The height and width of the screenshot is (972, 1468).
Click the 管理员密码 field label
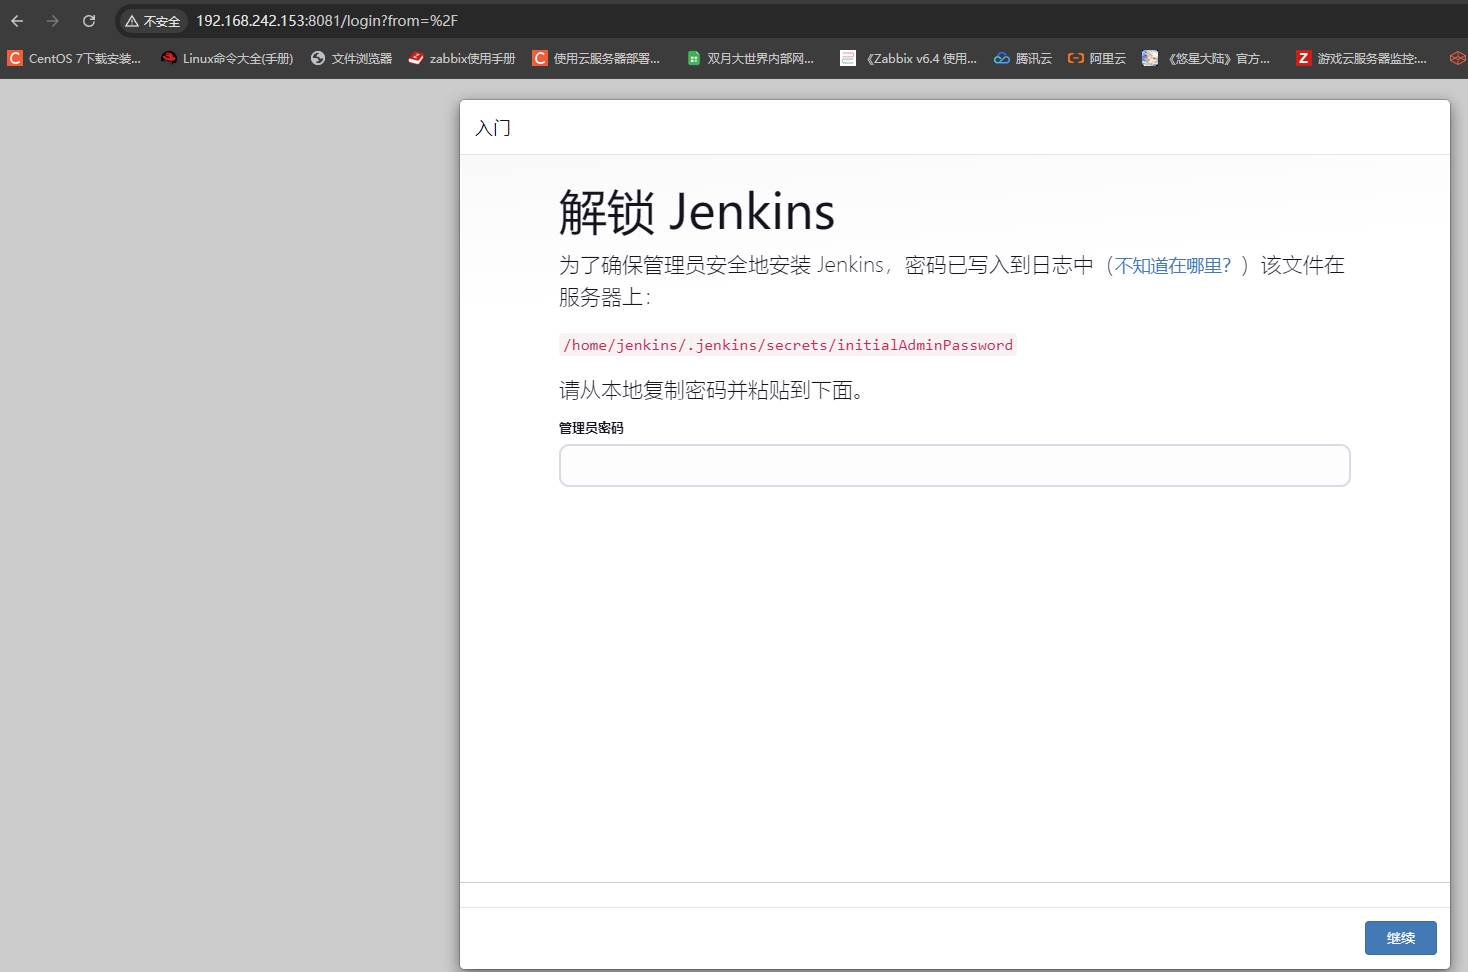(x=591, y=428)
